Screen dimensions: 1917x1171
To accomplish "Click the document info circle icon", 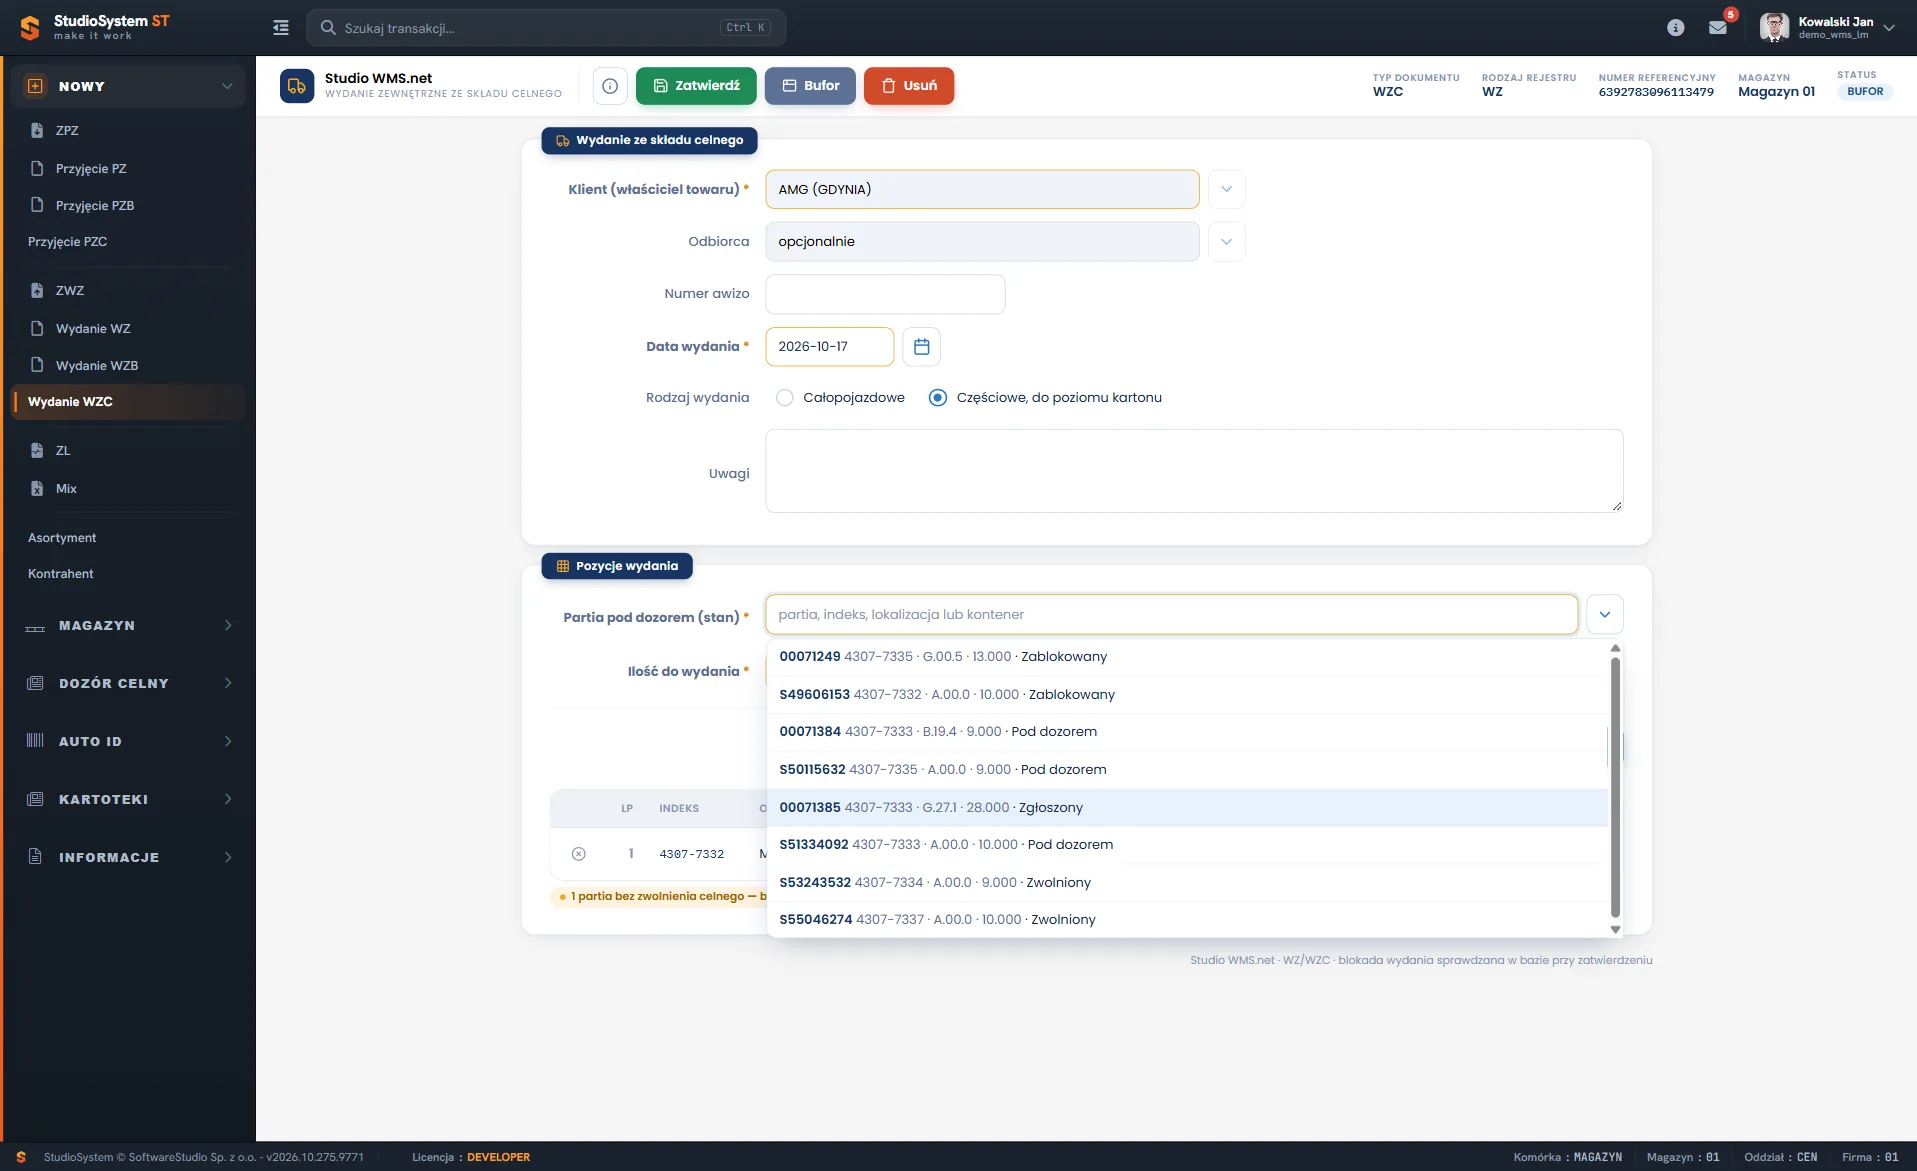I will (x=610, y=86).
